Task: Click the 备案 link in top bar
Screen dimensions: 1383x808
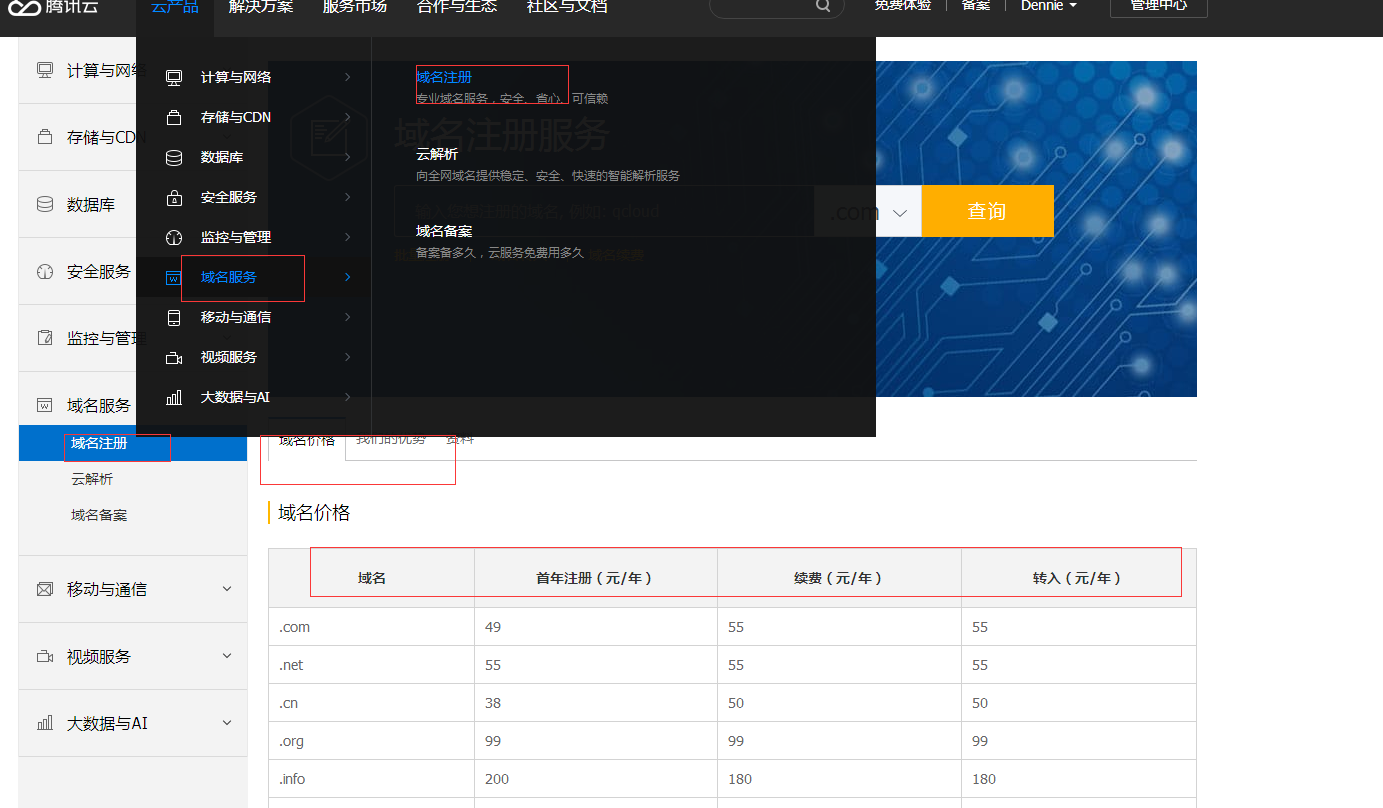Action: point(976,6)
